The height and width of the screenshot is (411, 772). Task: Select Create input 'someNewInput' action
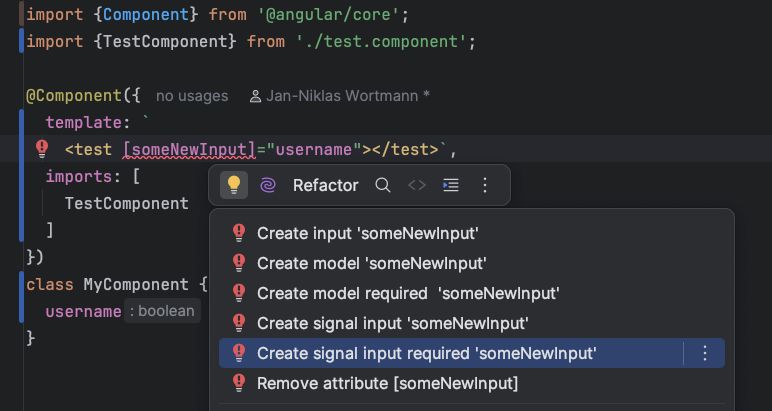(472, 233)
